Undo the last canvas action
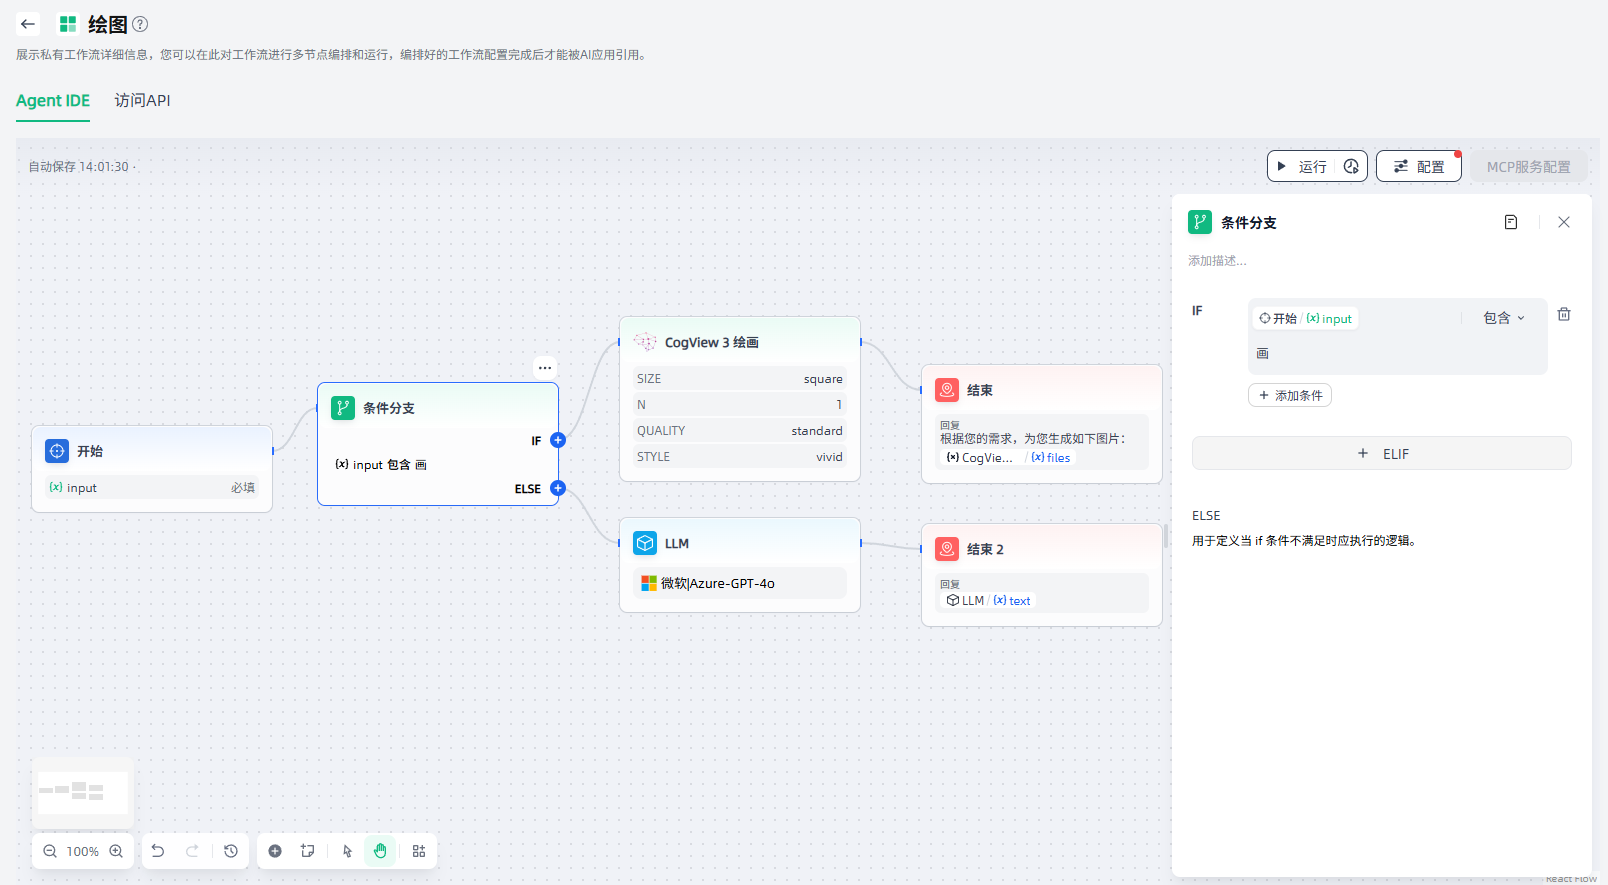This screenshot has width=1608, height=885. coord(158,851)
